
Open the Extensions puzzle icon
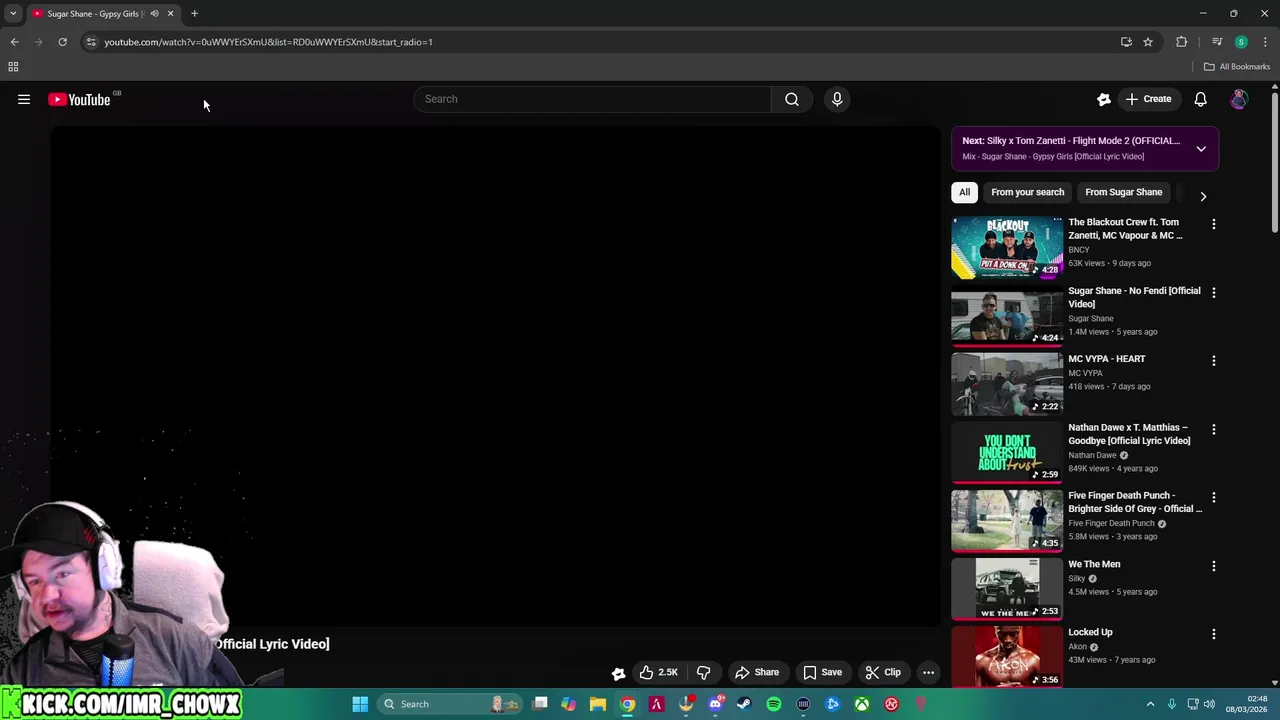coord(1182,42)
